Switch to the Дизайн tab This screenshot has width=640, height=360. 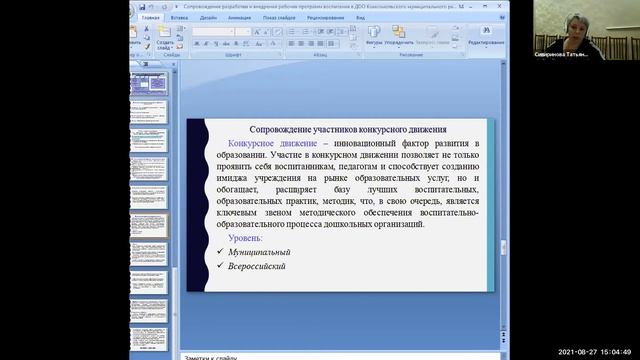pos(208,18)
